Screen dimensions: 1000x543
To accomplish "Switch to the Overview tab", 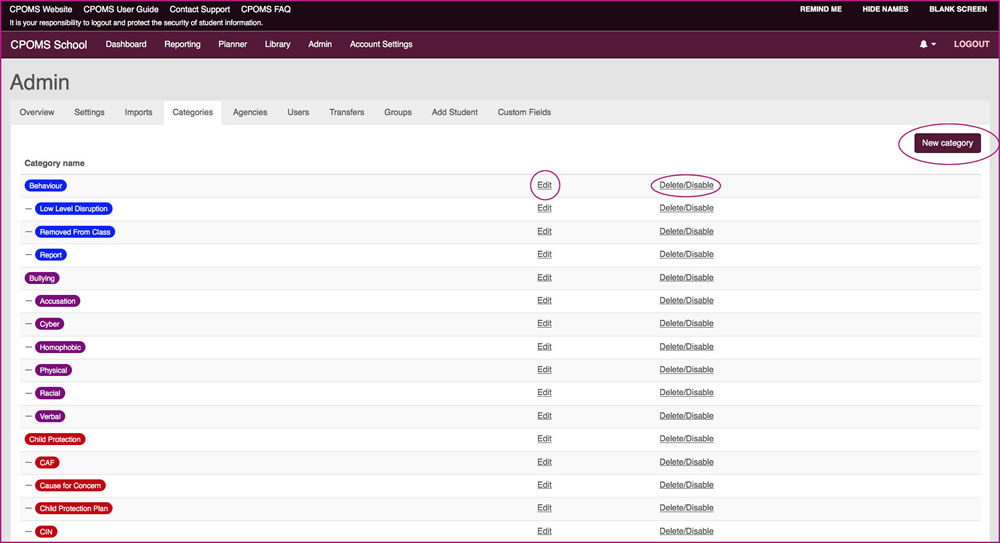I will pyautogui.click(x=37, y=112).
